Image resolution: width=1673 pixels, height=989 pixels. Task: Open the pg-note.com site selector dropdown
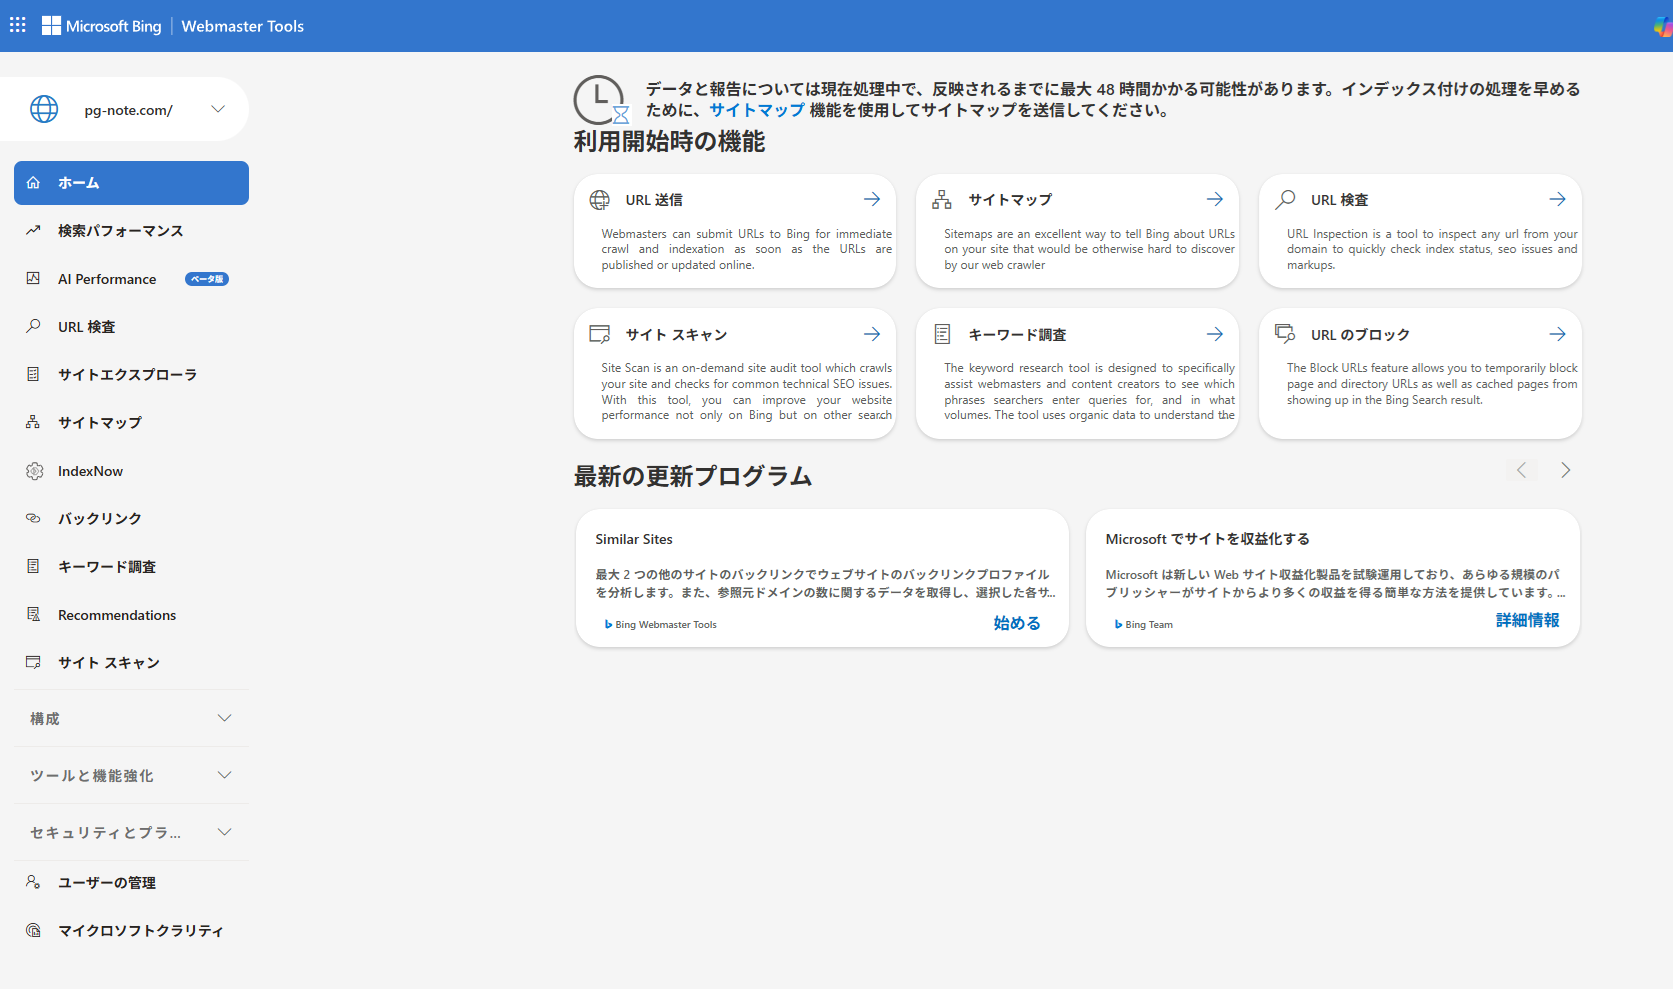pyautogui.click(x=218, y=109)
